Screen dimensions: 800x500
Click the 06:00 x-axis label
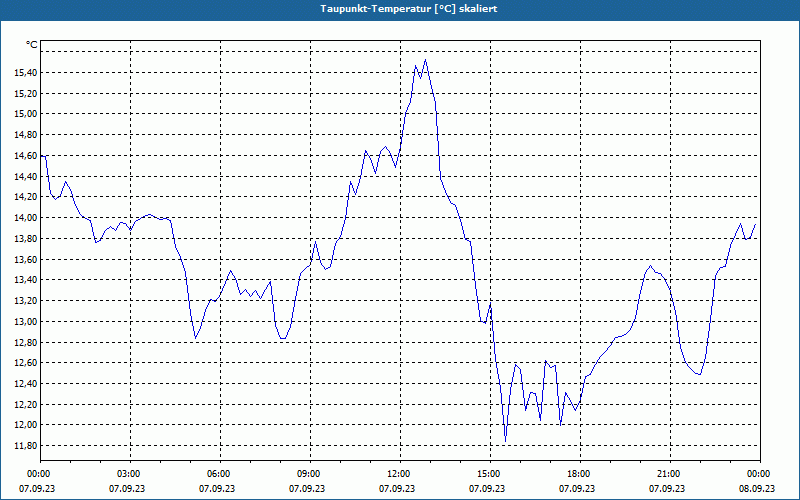(217, 474)
